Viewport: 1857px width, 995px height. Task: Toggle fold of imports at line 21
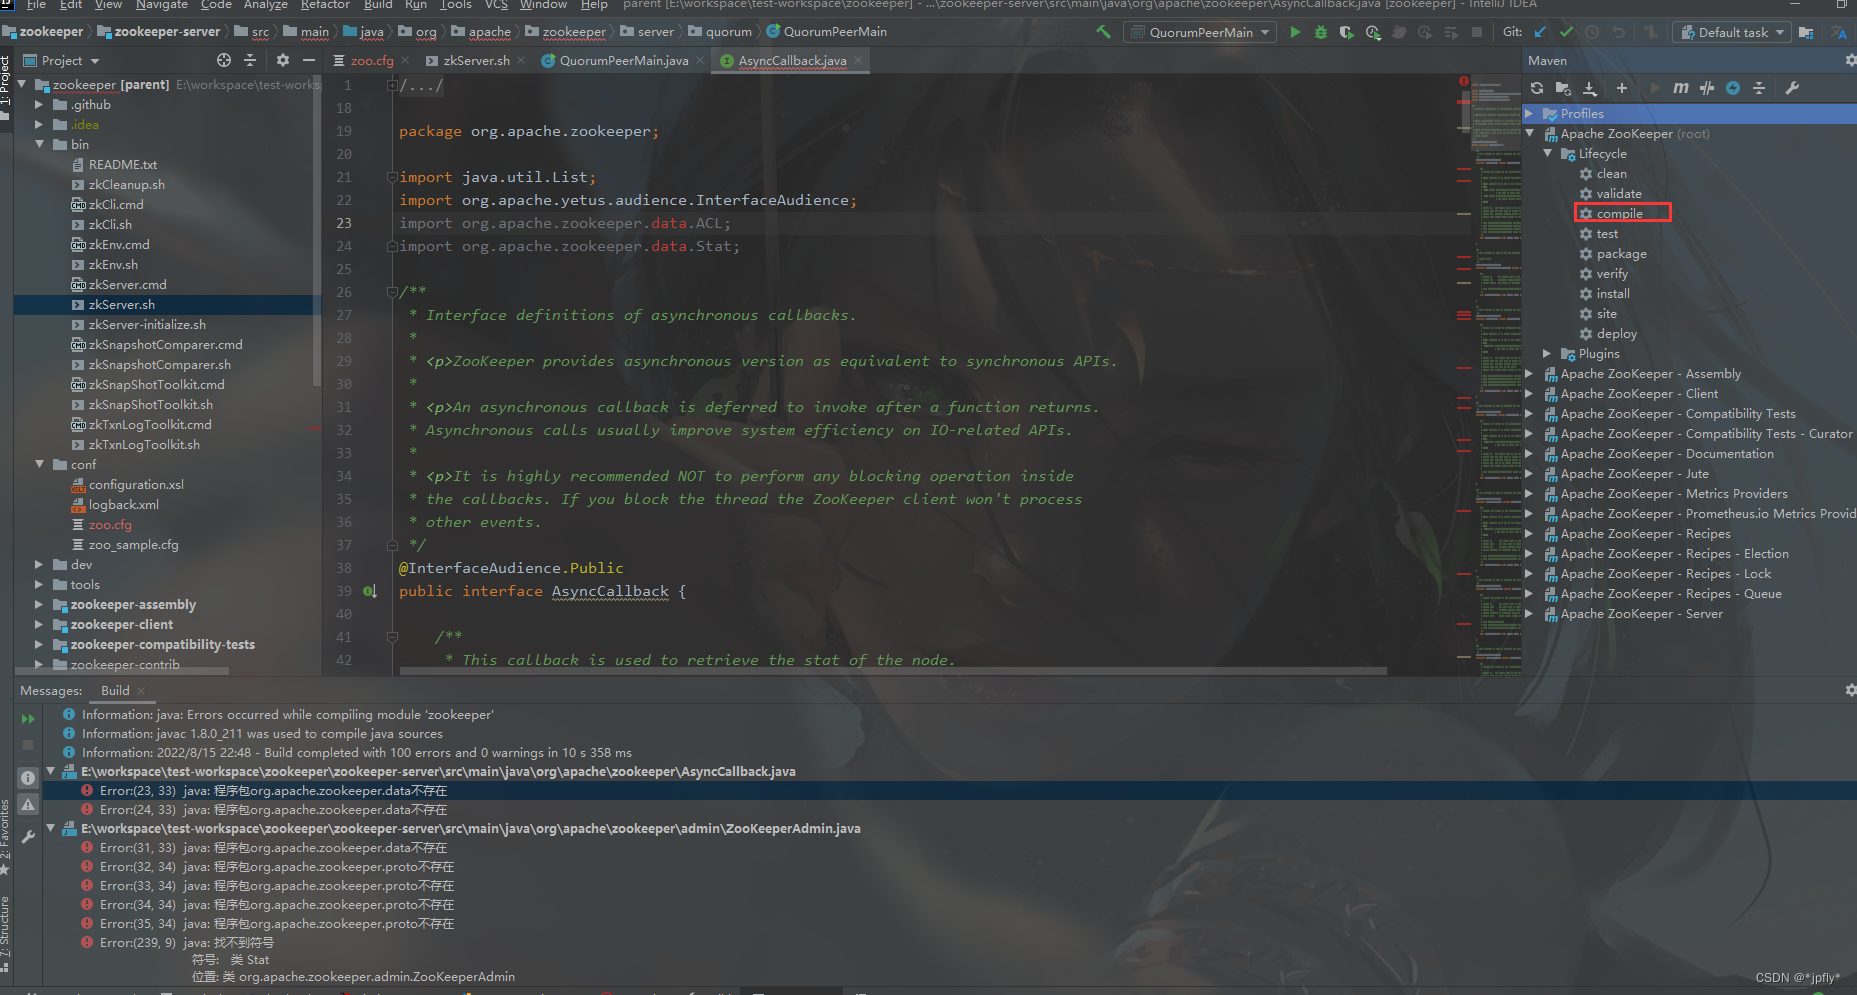point(392,177)
